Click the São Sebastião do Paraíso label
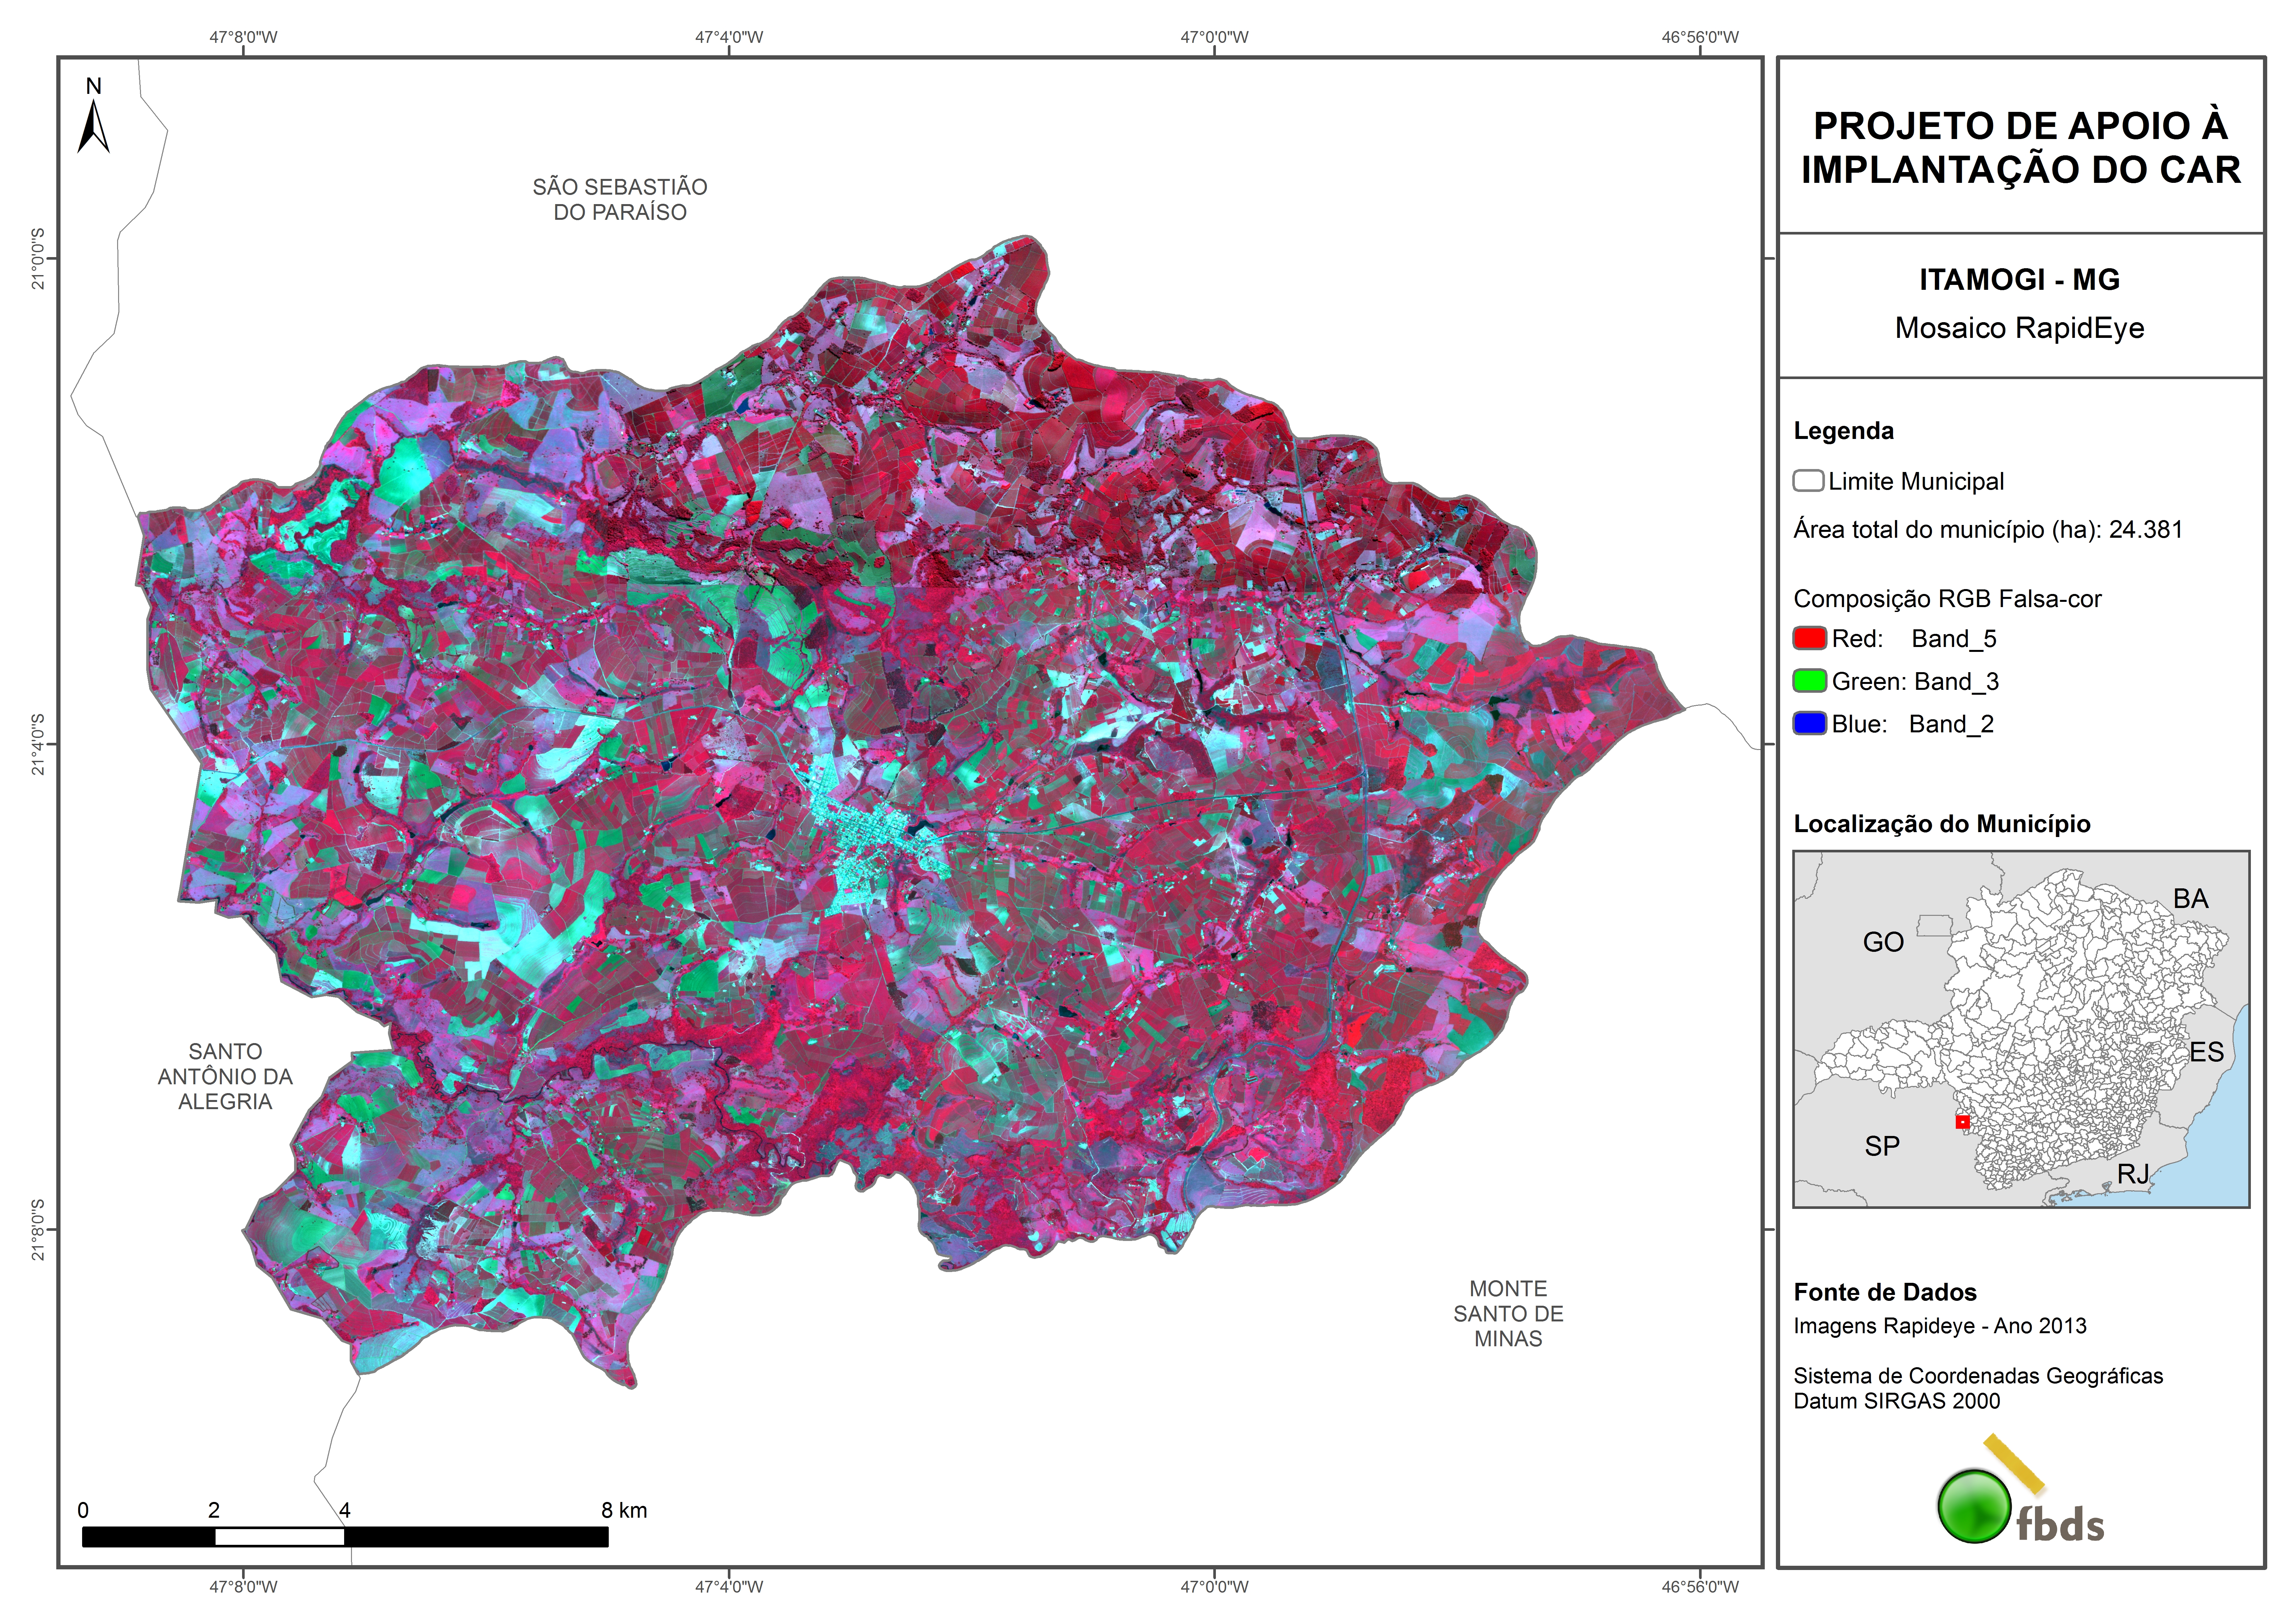This screenshot has height=1623, width=2296. (x=620, y=199)
